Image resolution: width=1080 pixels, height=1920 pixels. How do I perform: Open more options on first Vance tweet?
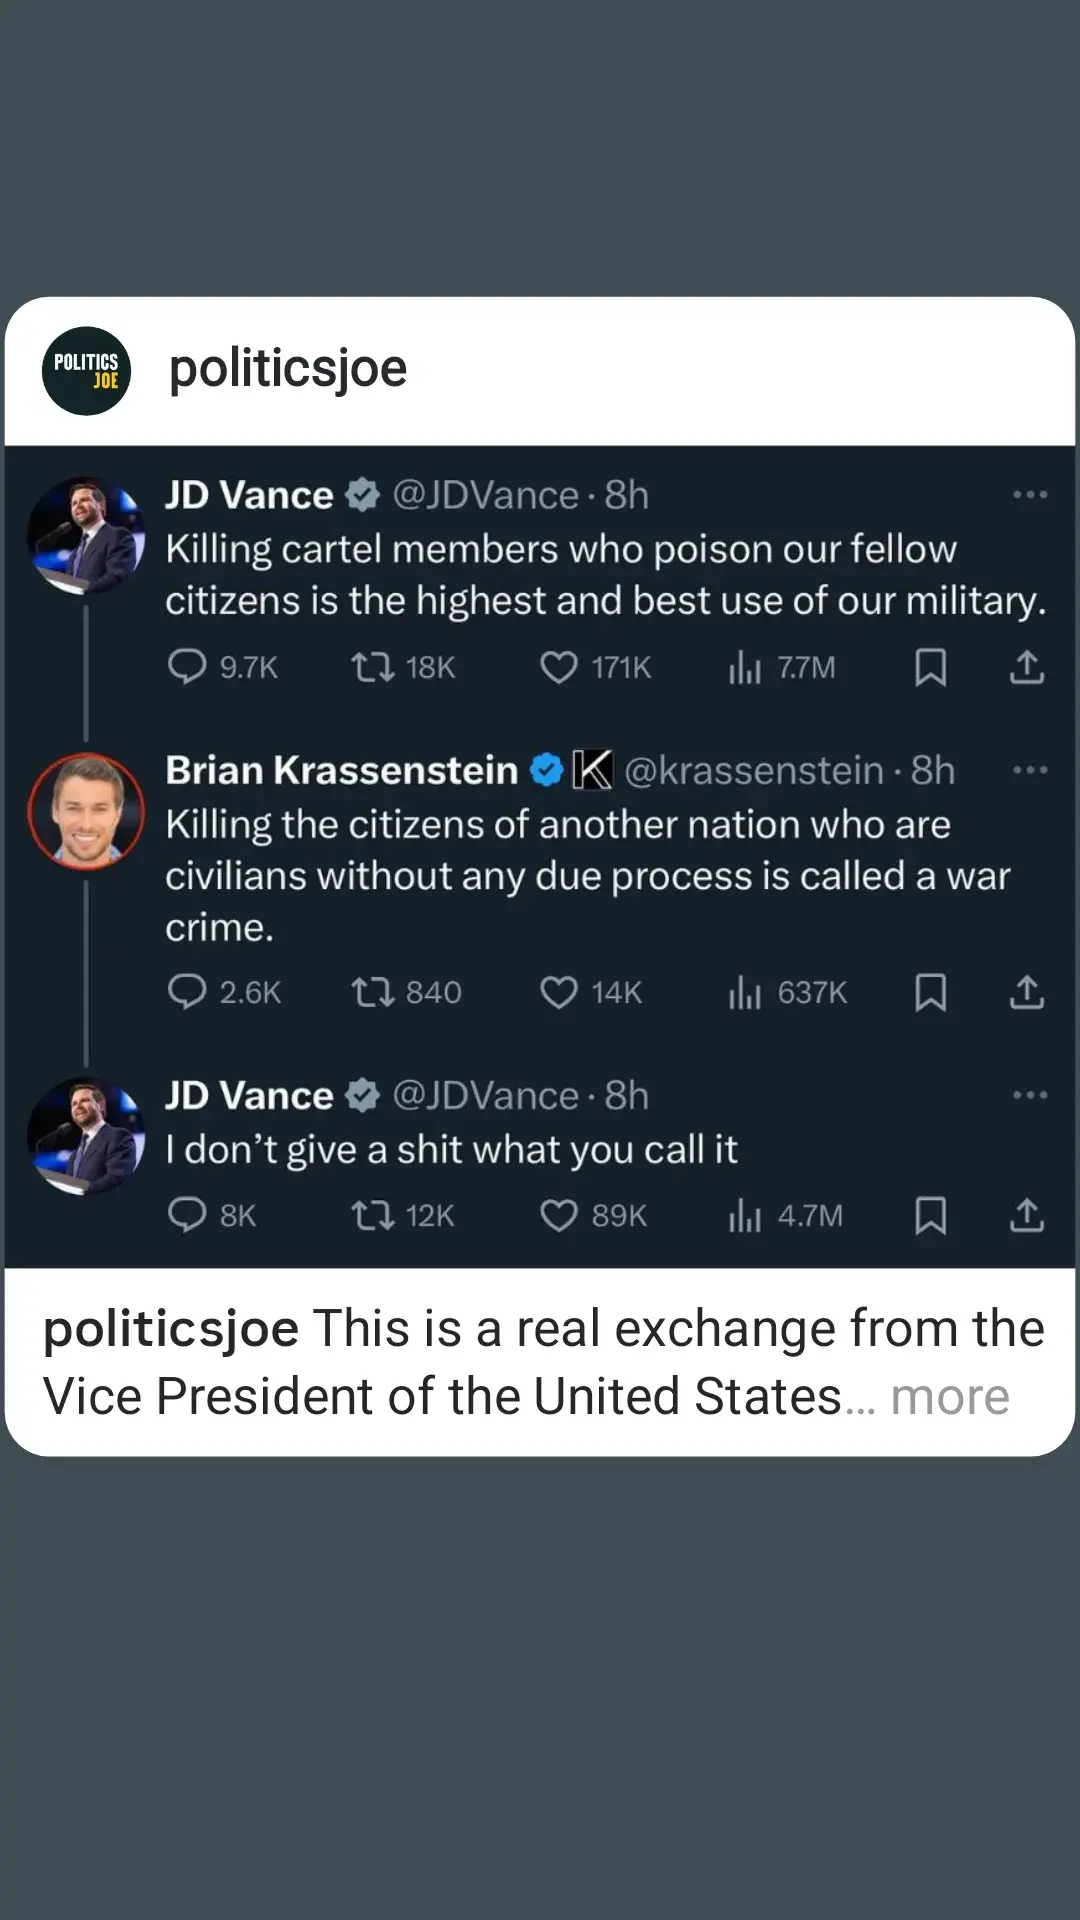point(1029,495)
